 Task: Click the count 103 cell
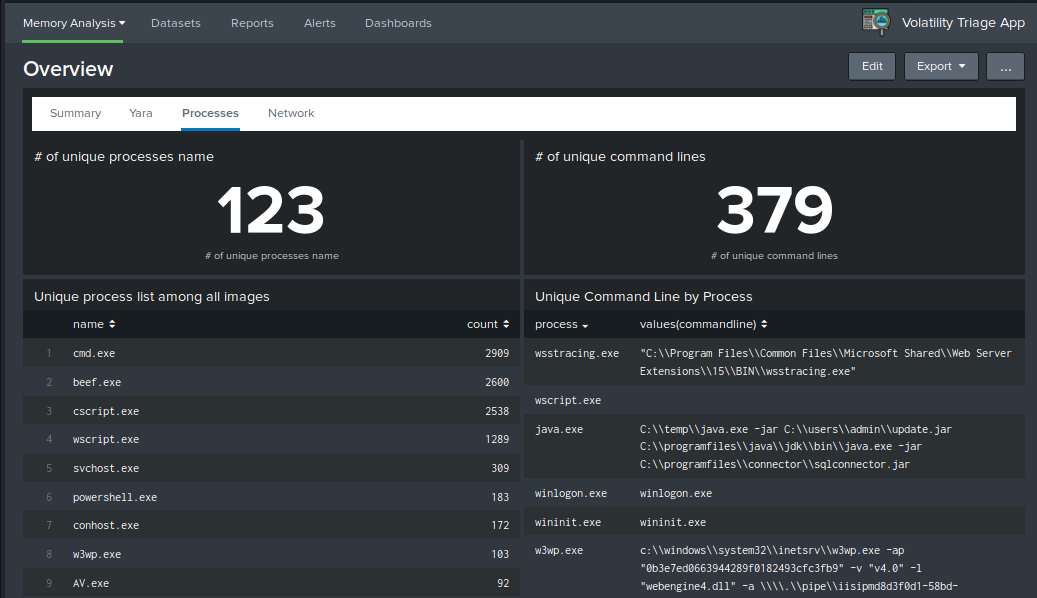500,554
